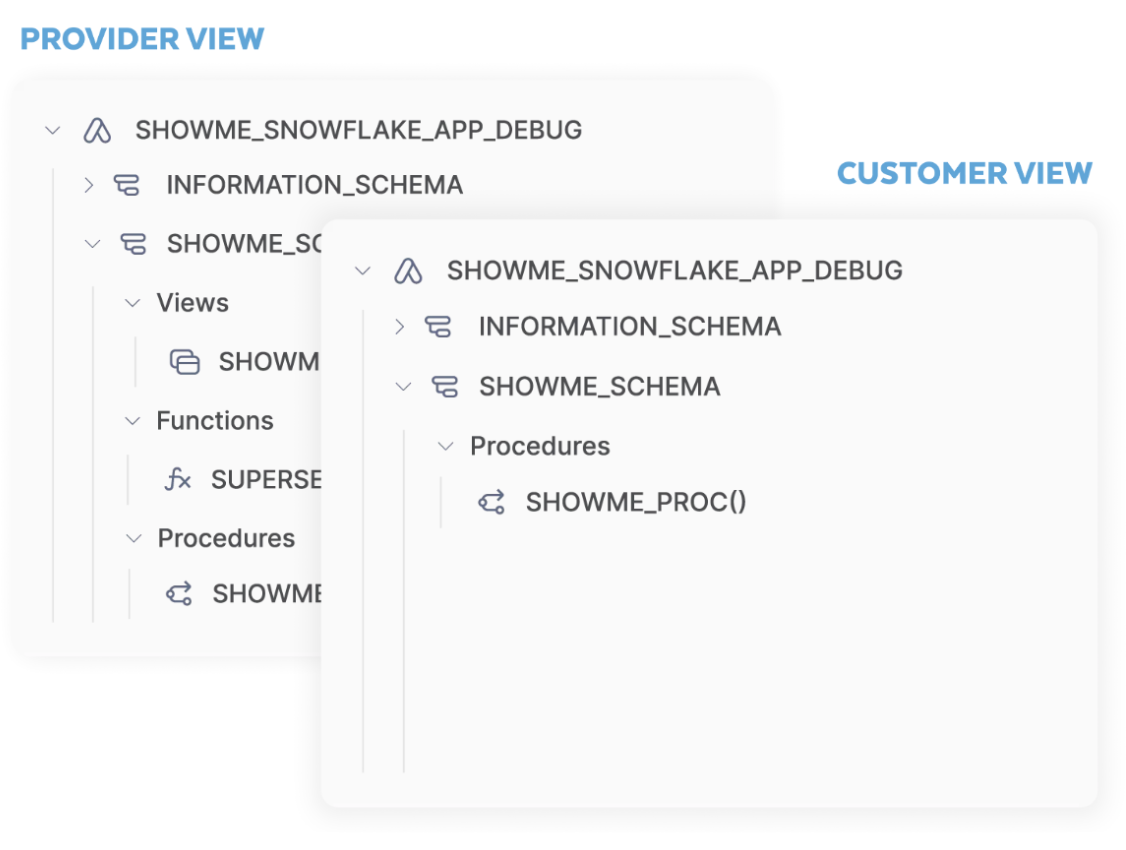Collapse Procedures group in Customer View
The height and width of the screenshot is (850, 1126).
pos(446,447)
